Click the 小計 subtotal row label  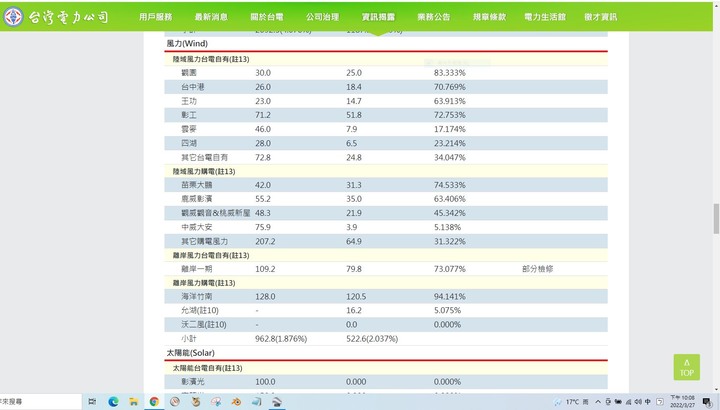point(189,339)
